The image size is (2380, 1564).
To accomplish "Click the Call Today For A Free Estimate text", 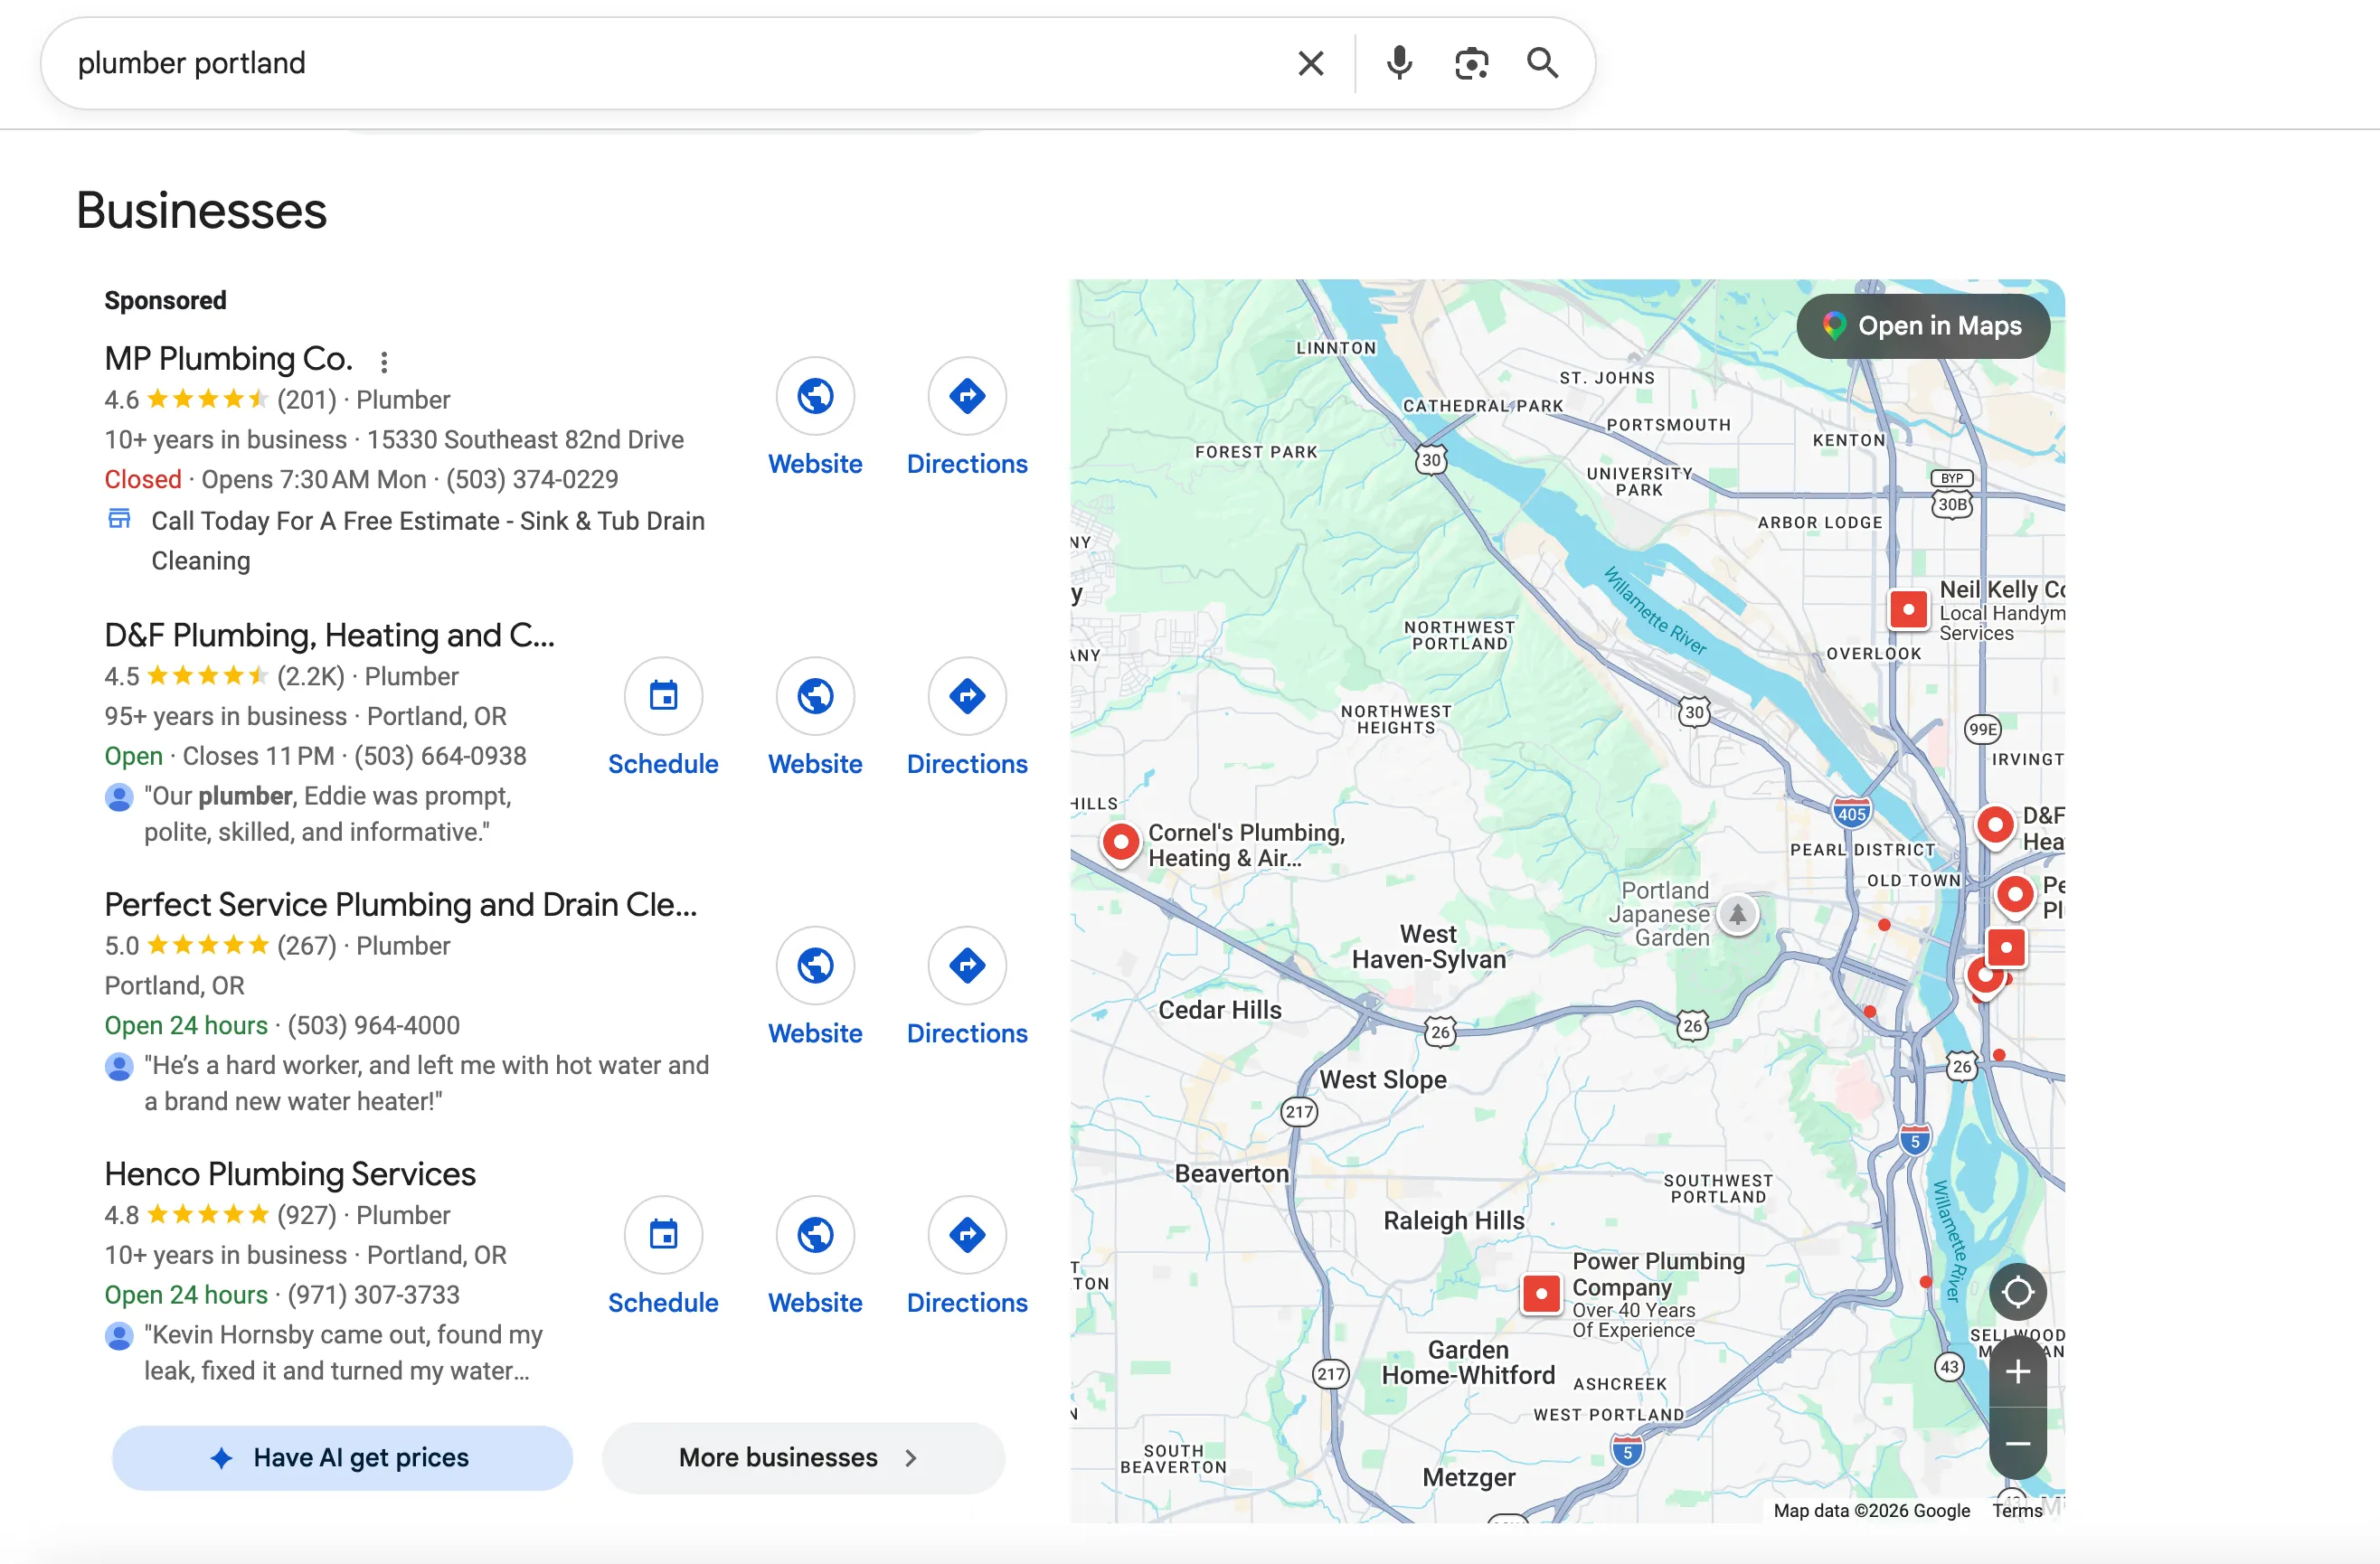I will click(428, 541).
